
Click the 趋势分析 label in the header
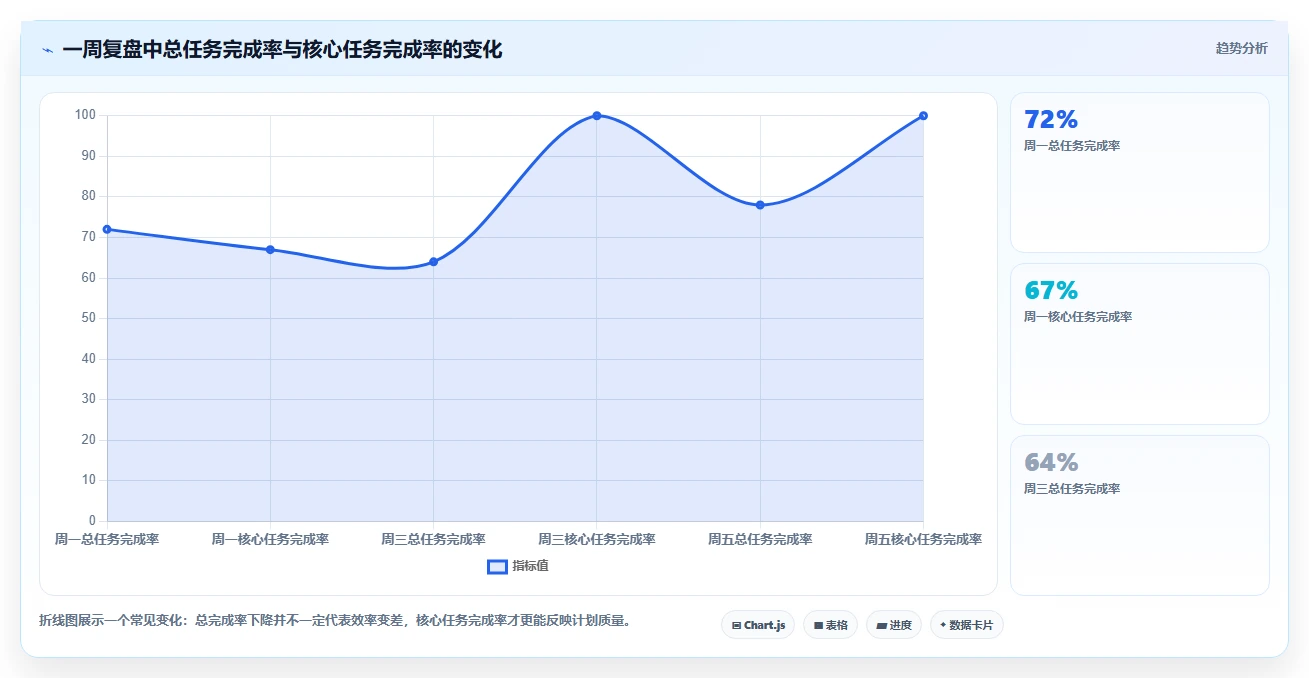pyautogui.click(x=1241, y=49)
